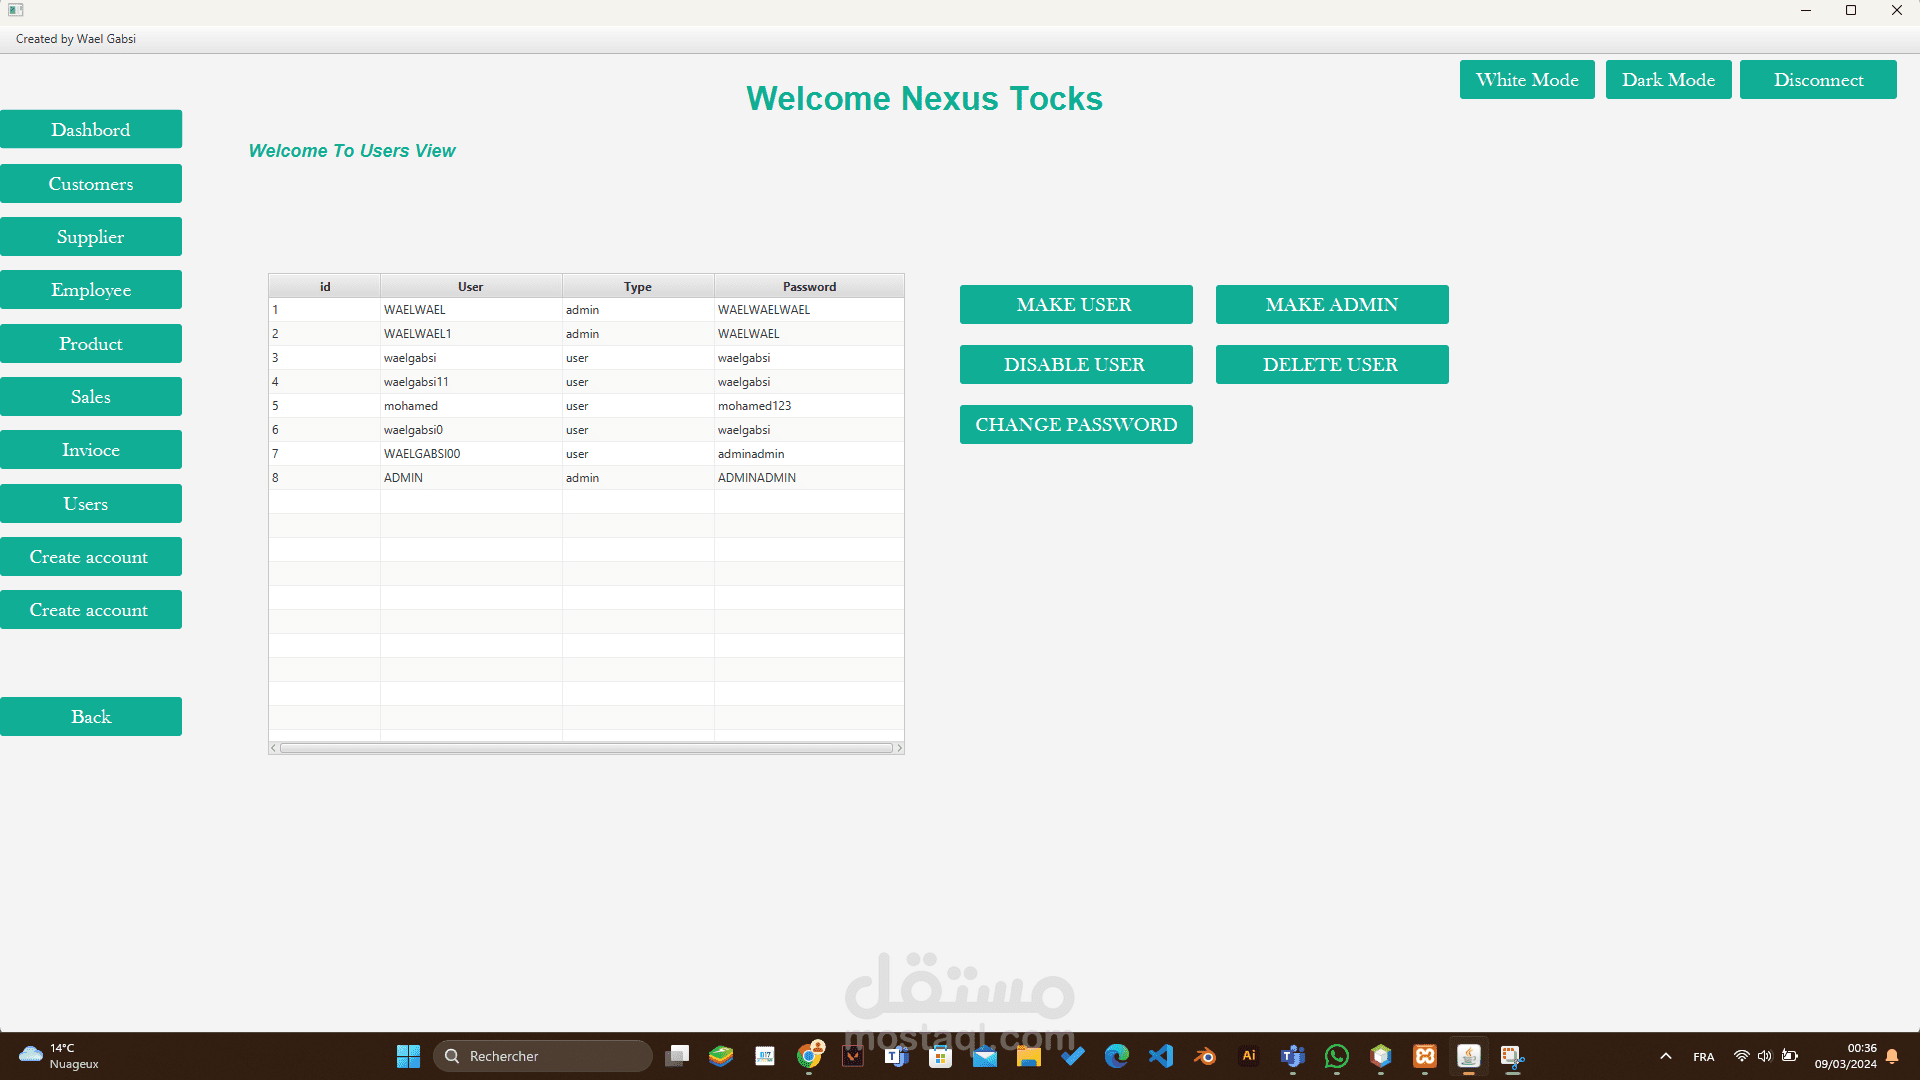Viewport: 1920px width, 1080px height.
Task: Go to Invioce section in sidebar
Action: point(91,450)
